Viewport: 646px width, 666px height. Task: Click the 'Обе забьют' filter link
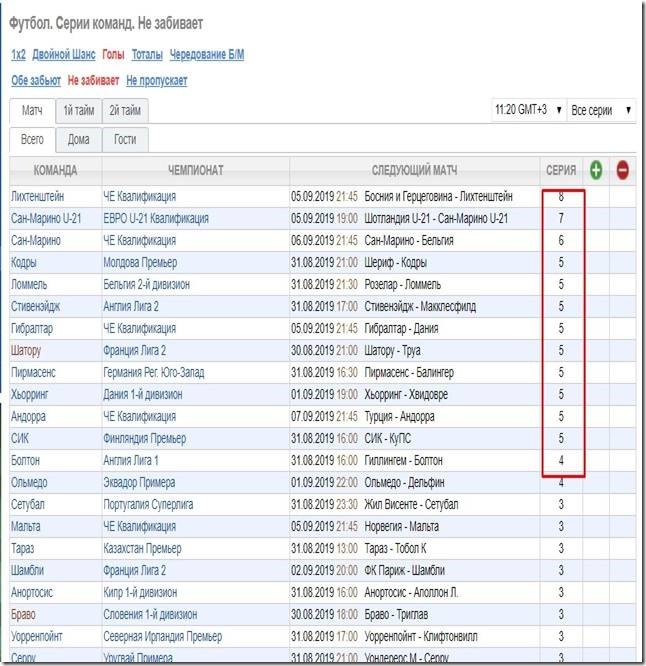click(x=35, y=81)
